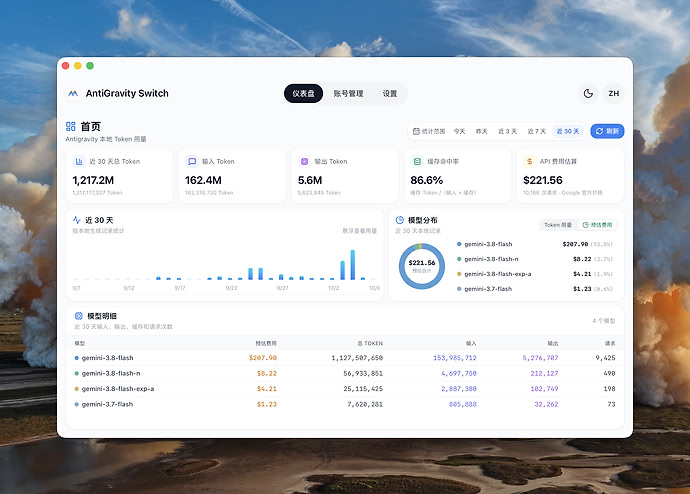Click the pie chart model distribution icon
Viewport: 690px width, 494px height.
(400, 220)
